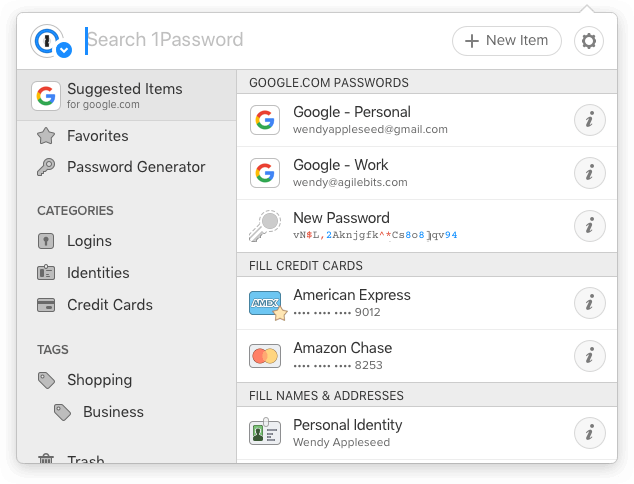Image resolution: width=634 pixels, height=484 pixels.
Task: Select the Identities category
Action: 127,273
